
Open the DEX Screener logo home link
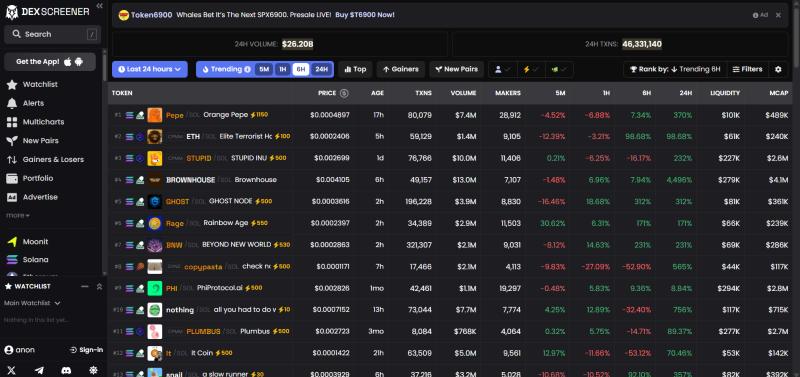pyautogui.click(x=47, y=12)
